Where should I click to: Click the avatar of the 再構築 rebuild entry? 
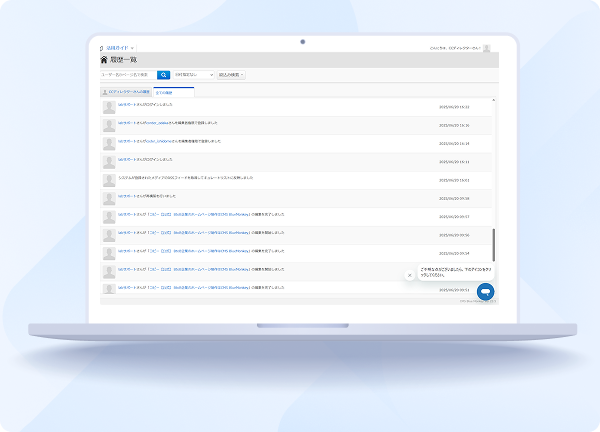coord(109,199)
